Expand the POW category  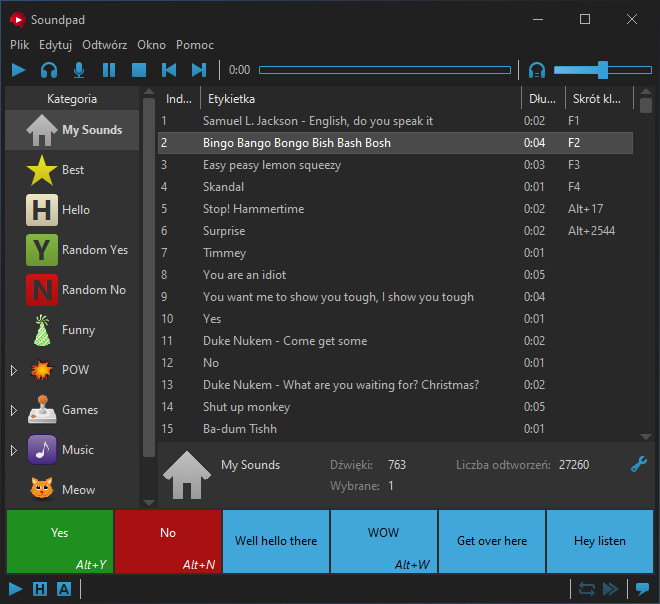(13, 370)
